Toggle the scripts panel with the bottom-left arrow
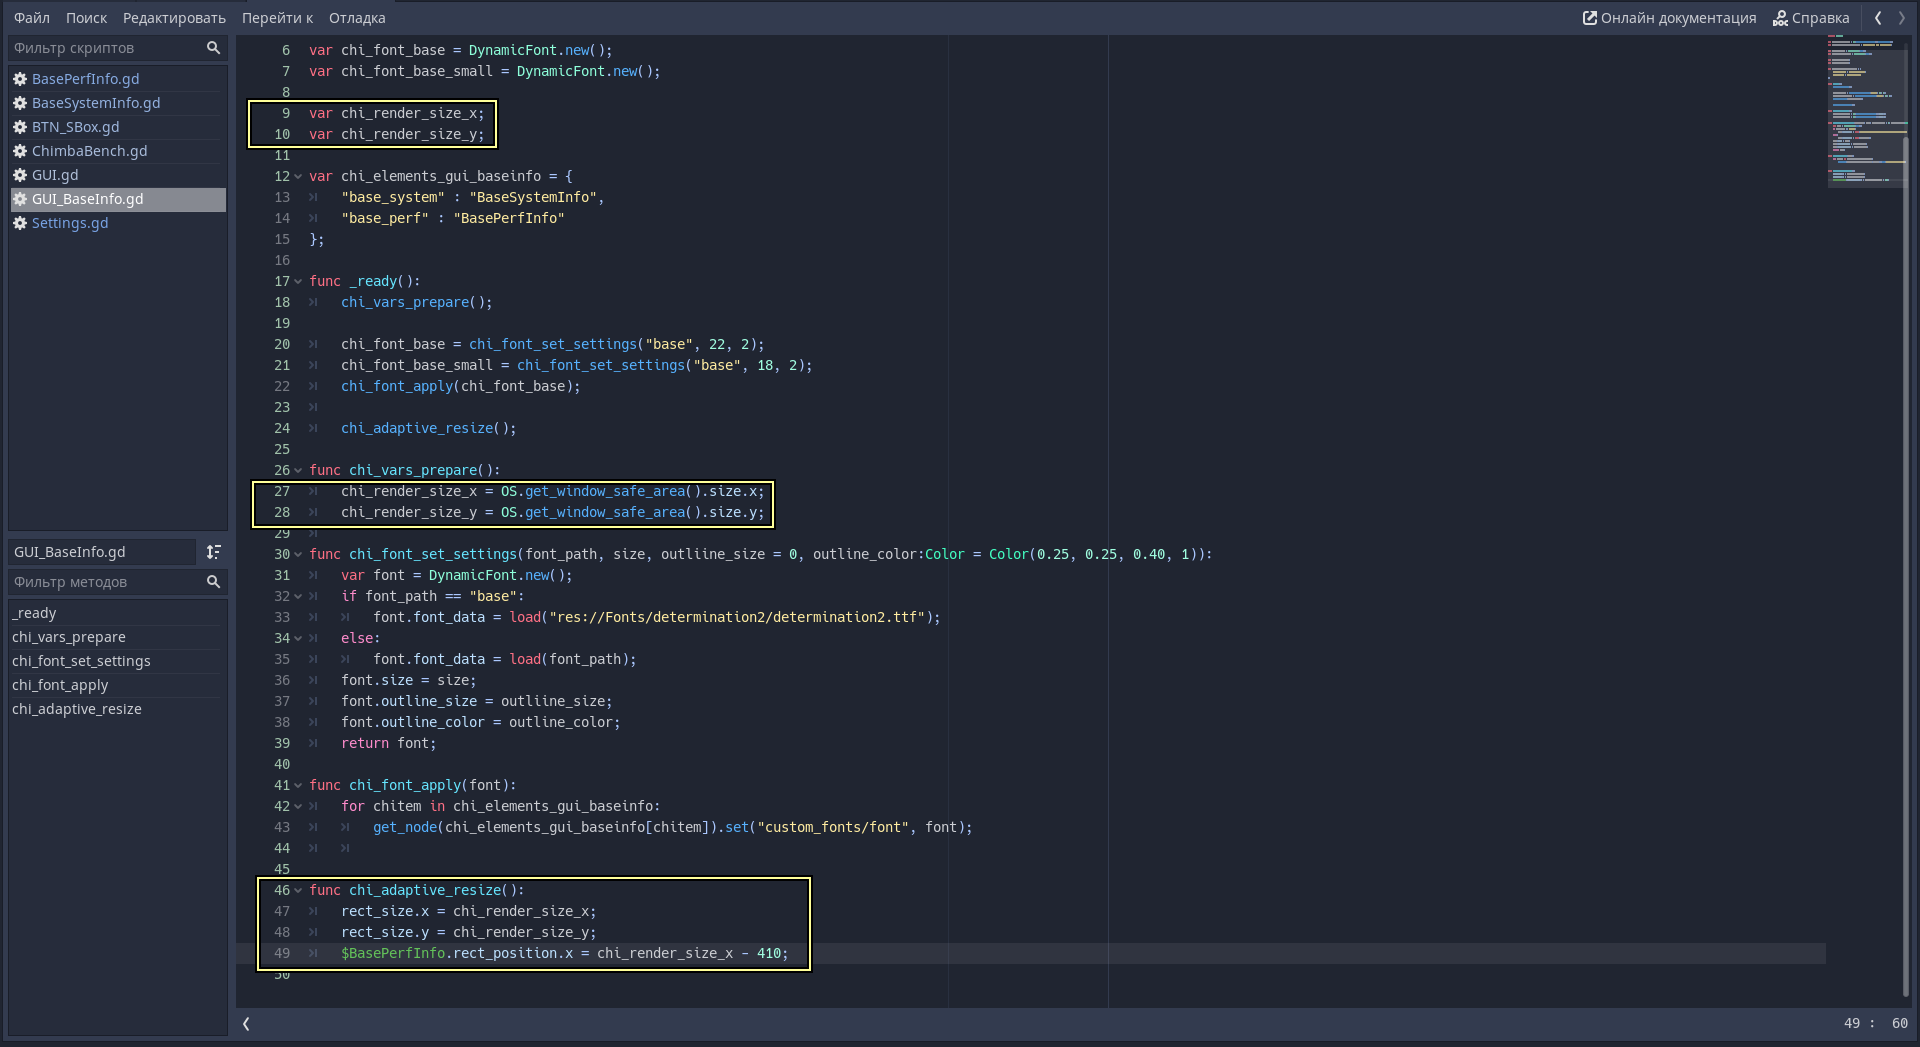Viewport: 1920px width, 1047px height. [x=246, y=1023]
